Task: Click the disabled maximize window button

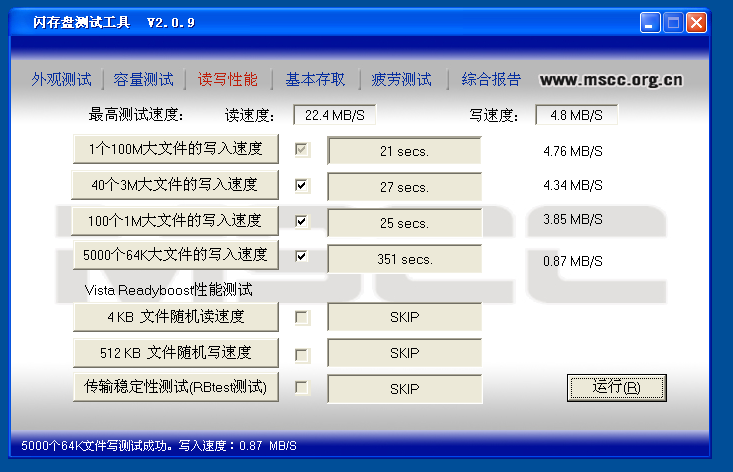Action: pos(673,22)
